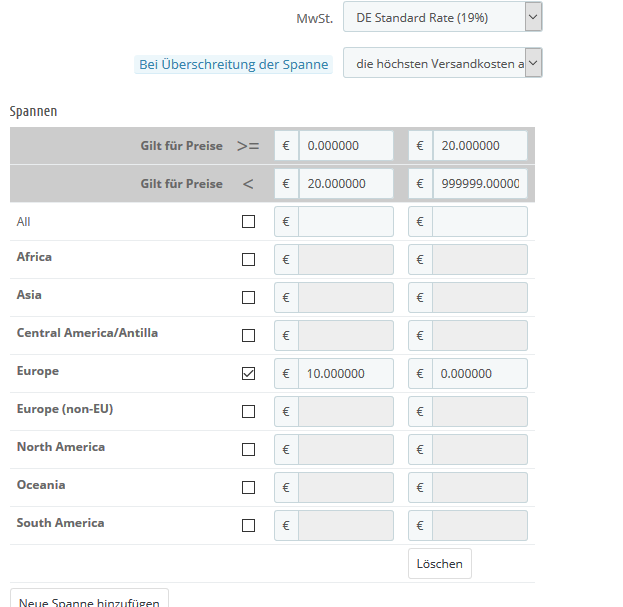Enable the Africa zone checkbox

tap(249, 260)
